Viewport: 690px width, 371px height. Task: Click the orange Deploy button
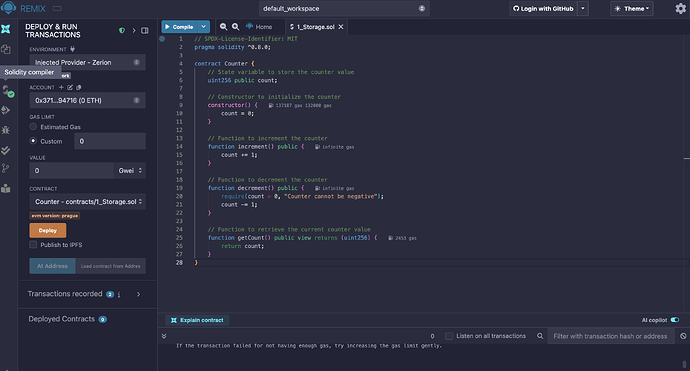[x=48, y=230]
